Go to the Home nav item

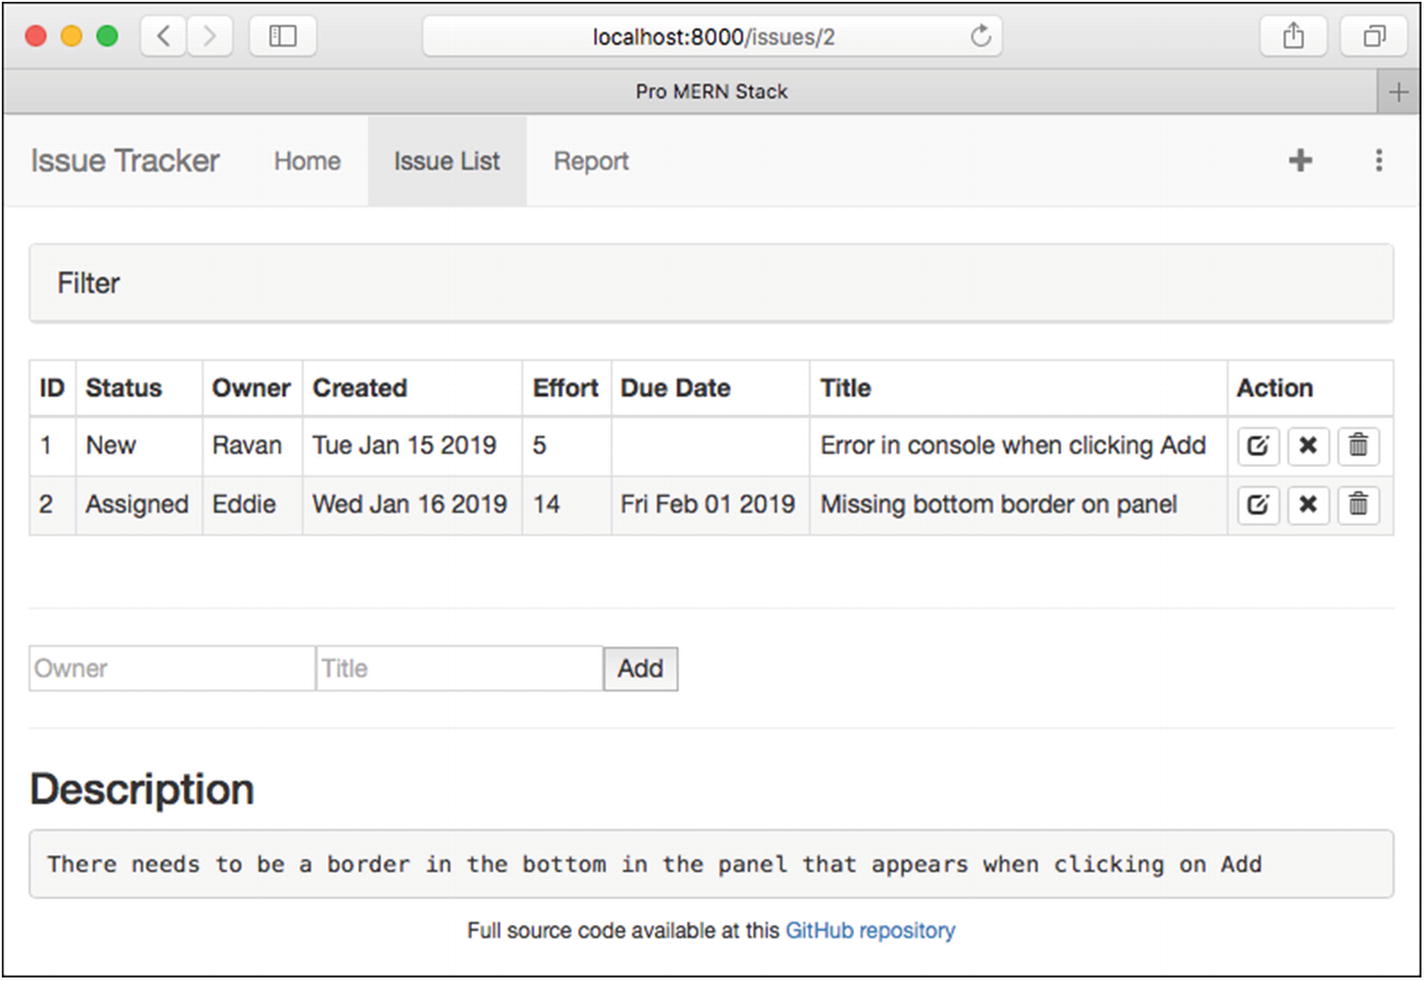click(x=307, y=161)
